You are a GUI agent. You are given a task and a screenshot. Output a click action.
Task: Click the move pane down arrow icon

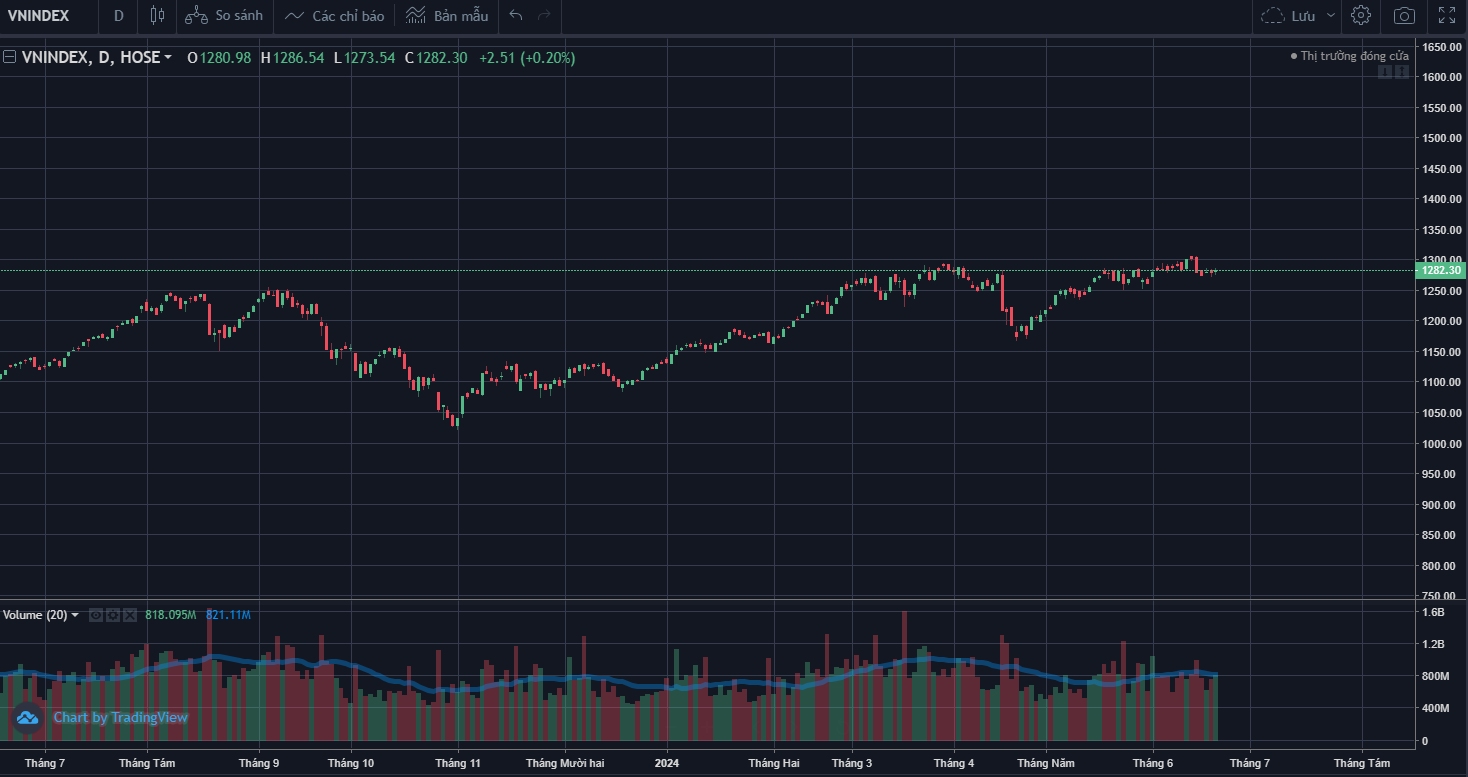[1385, 72]
